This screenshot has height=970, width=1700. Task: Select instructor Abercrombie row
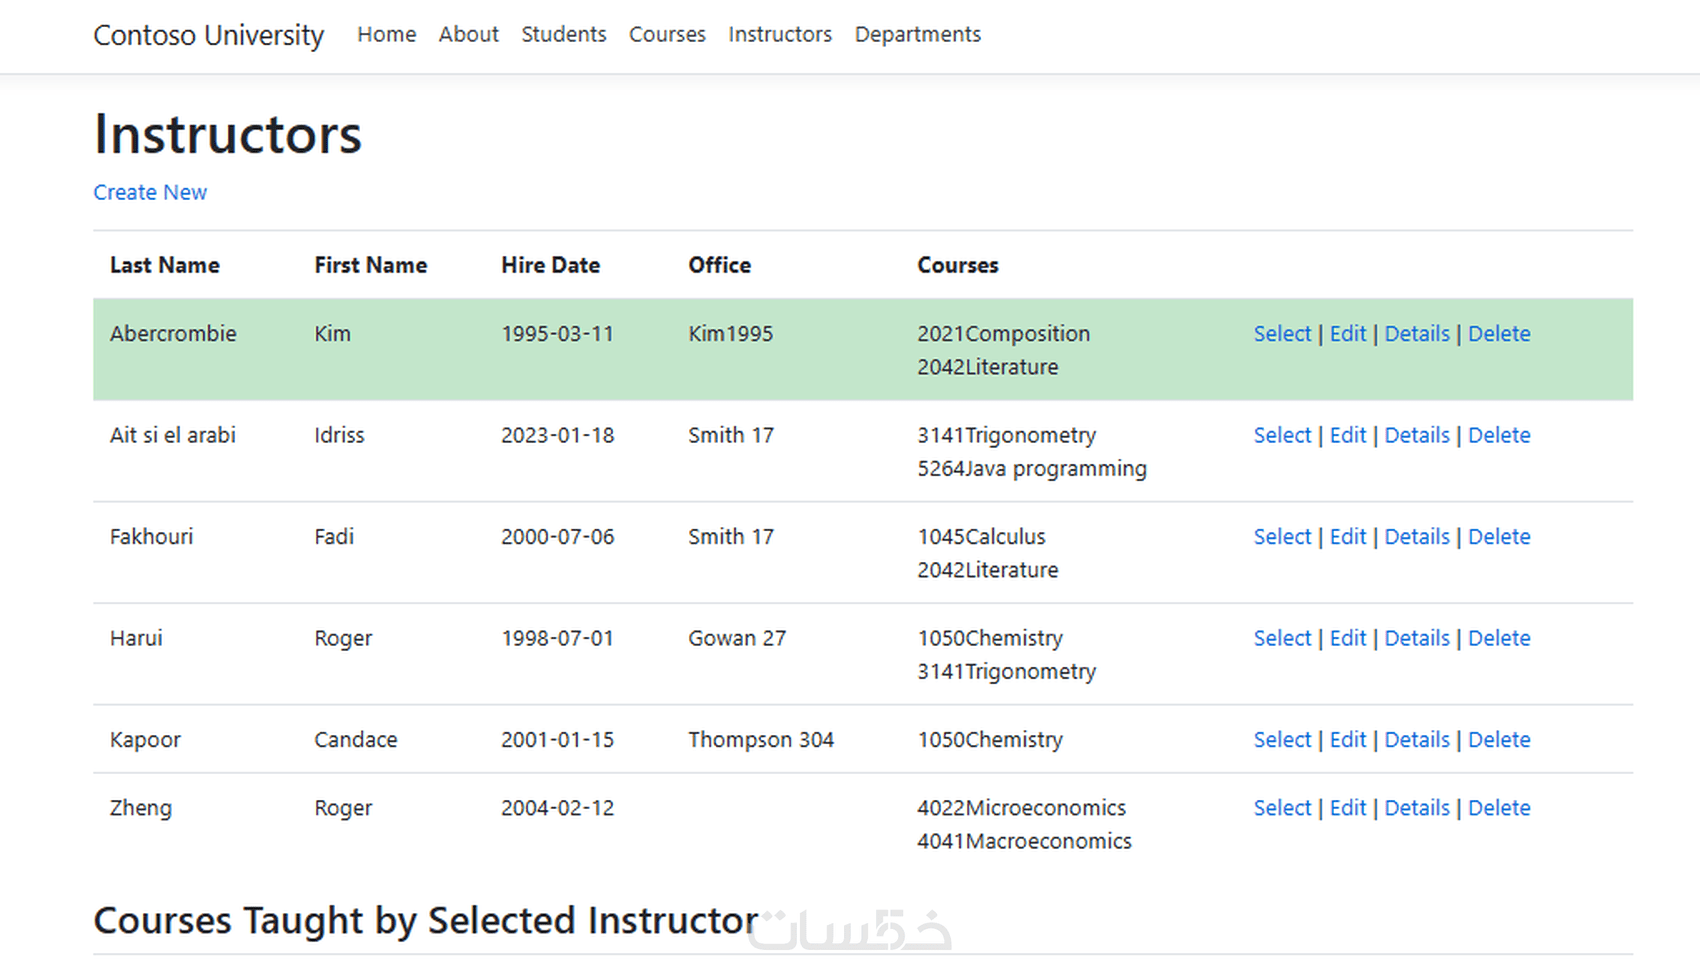tap(1281, 334)
